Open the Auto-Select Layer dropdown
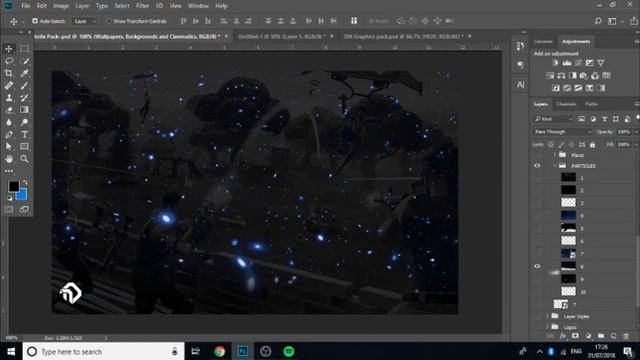Viewport: 640px width, 360px height. [x=85, y=21]
